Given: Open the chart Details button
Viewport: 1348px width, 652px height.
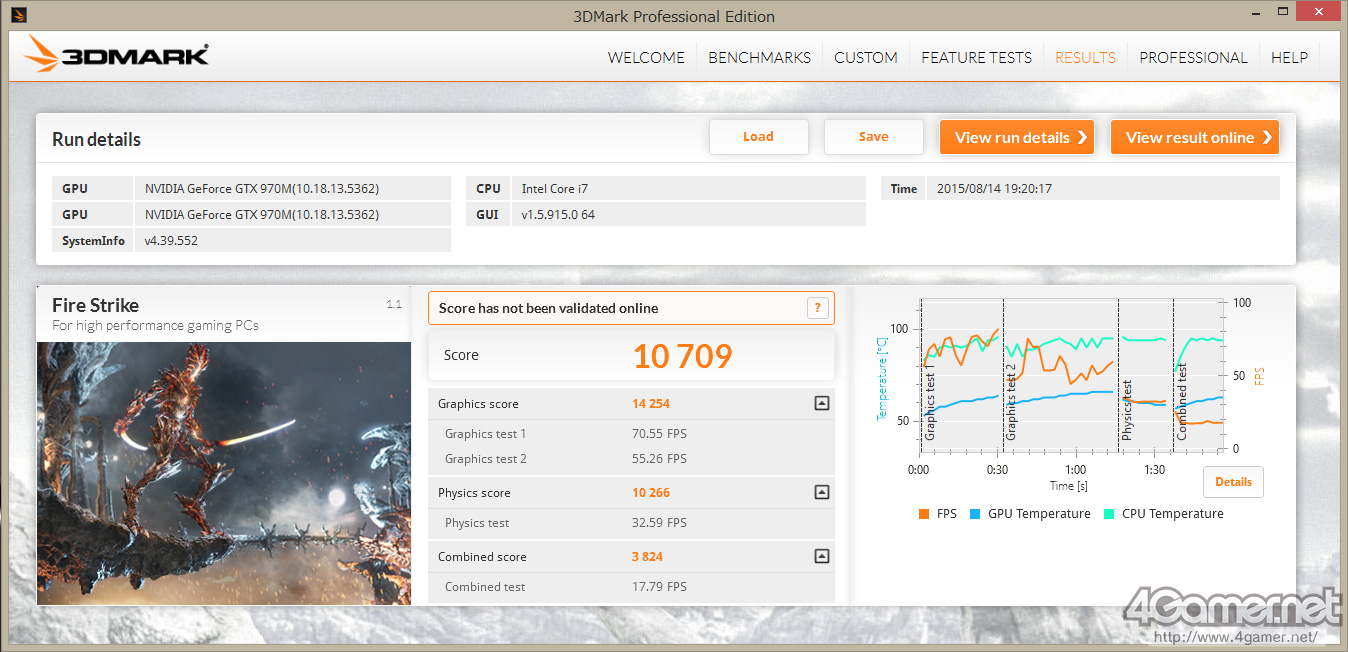Looking at the screenshot, I should pos(1233,482).
